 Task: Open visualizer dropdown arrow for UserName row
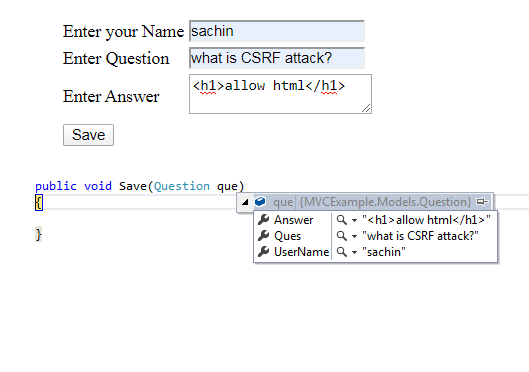click(354, 252)
